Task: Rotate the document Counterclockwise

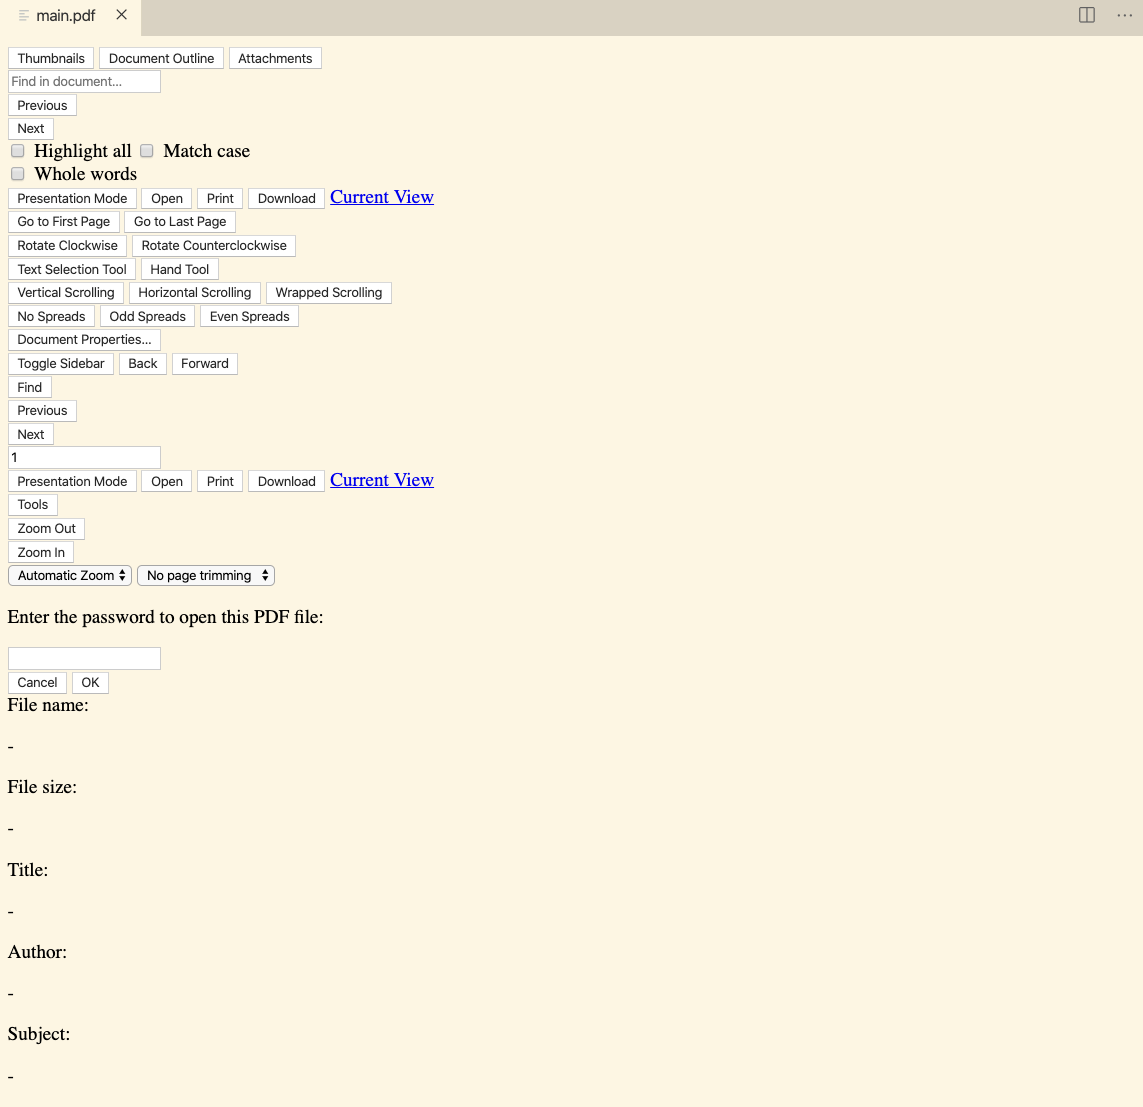Action: pos(214,246)
